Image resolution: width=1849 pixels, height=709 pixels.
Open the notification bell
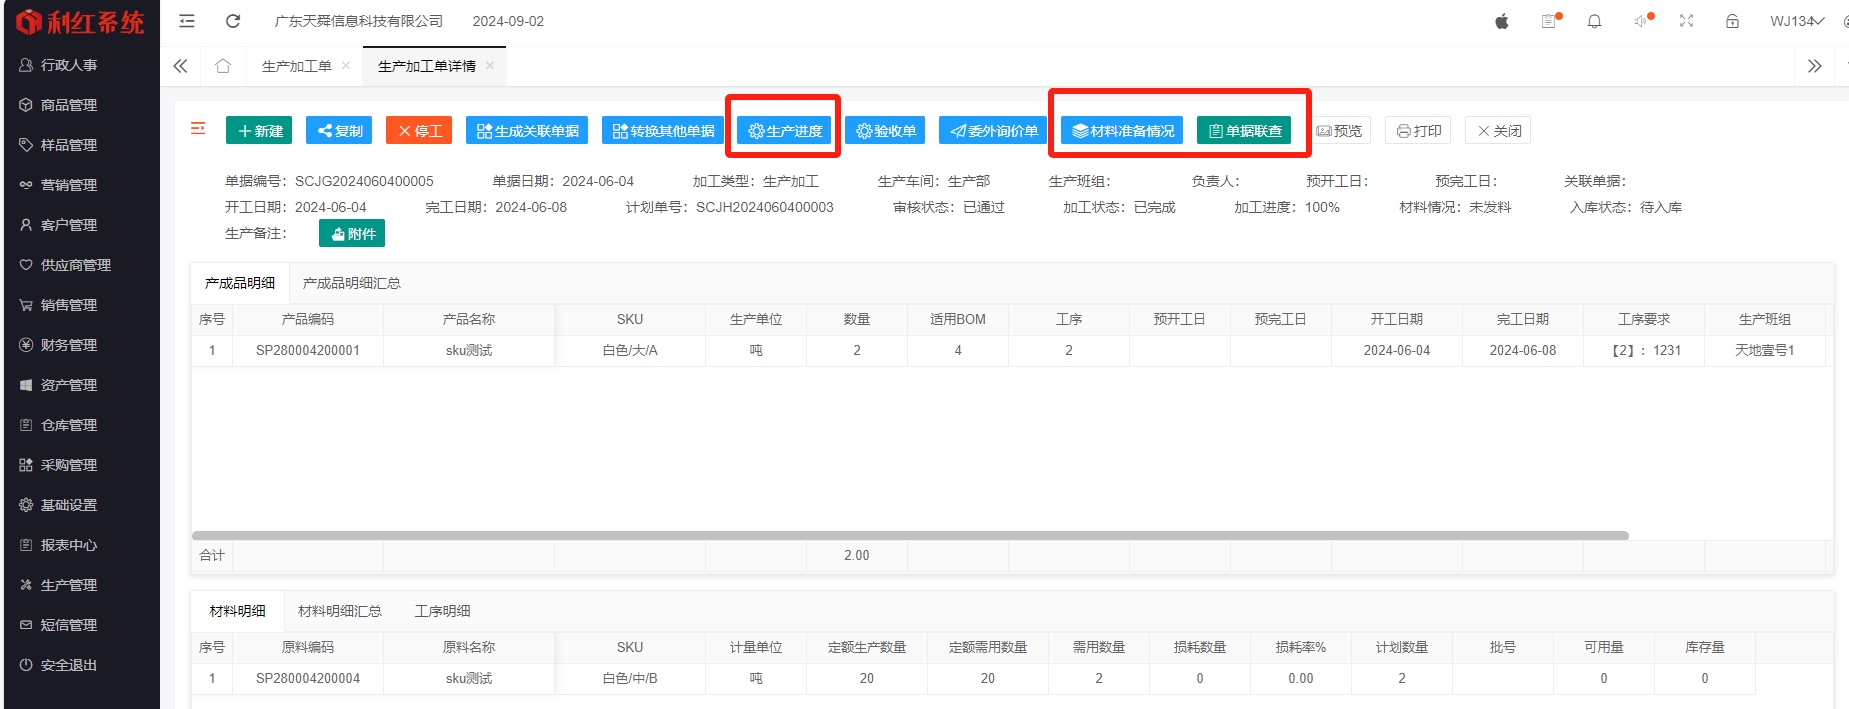tap(1595, 21)
